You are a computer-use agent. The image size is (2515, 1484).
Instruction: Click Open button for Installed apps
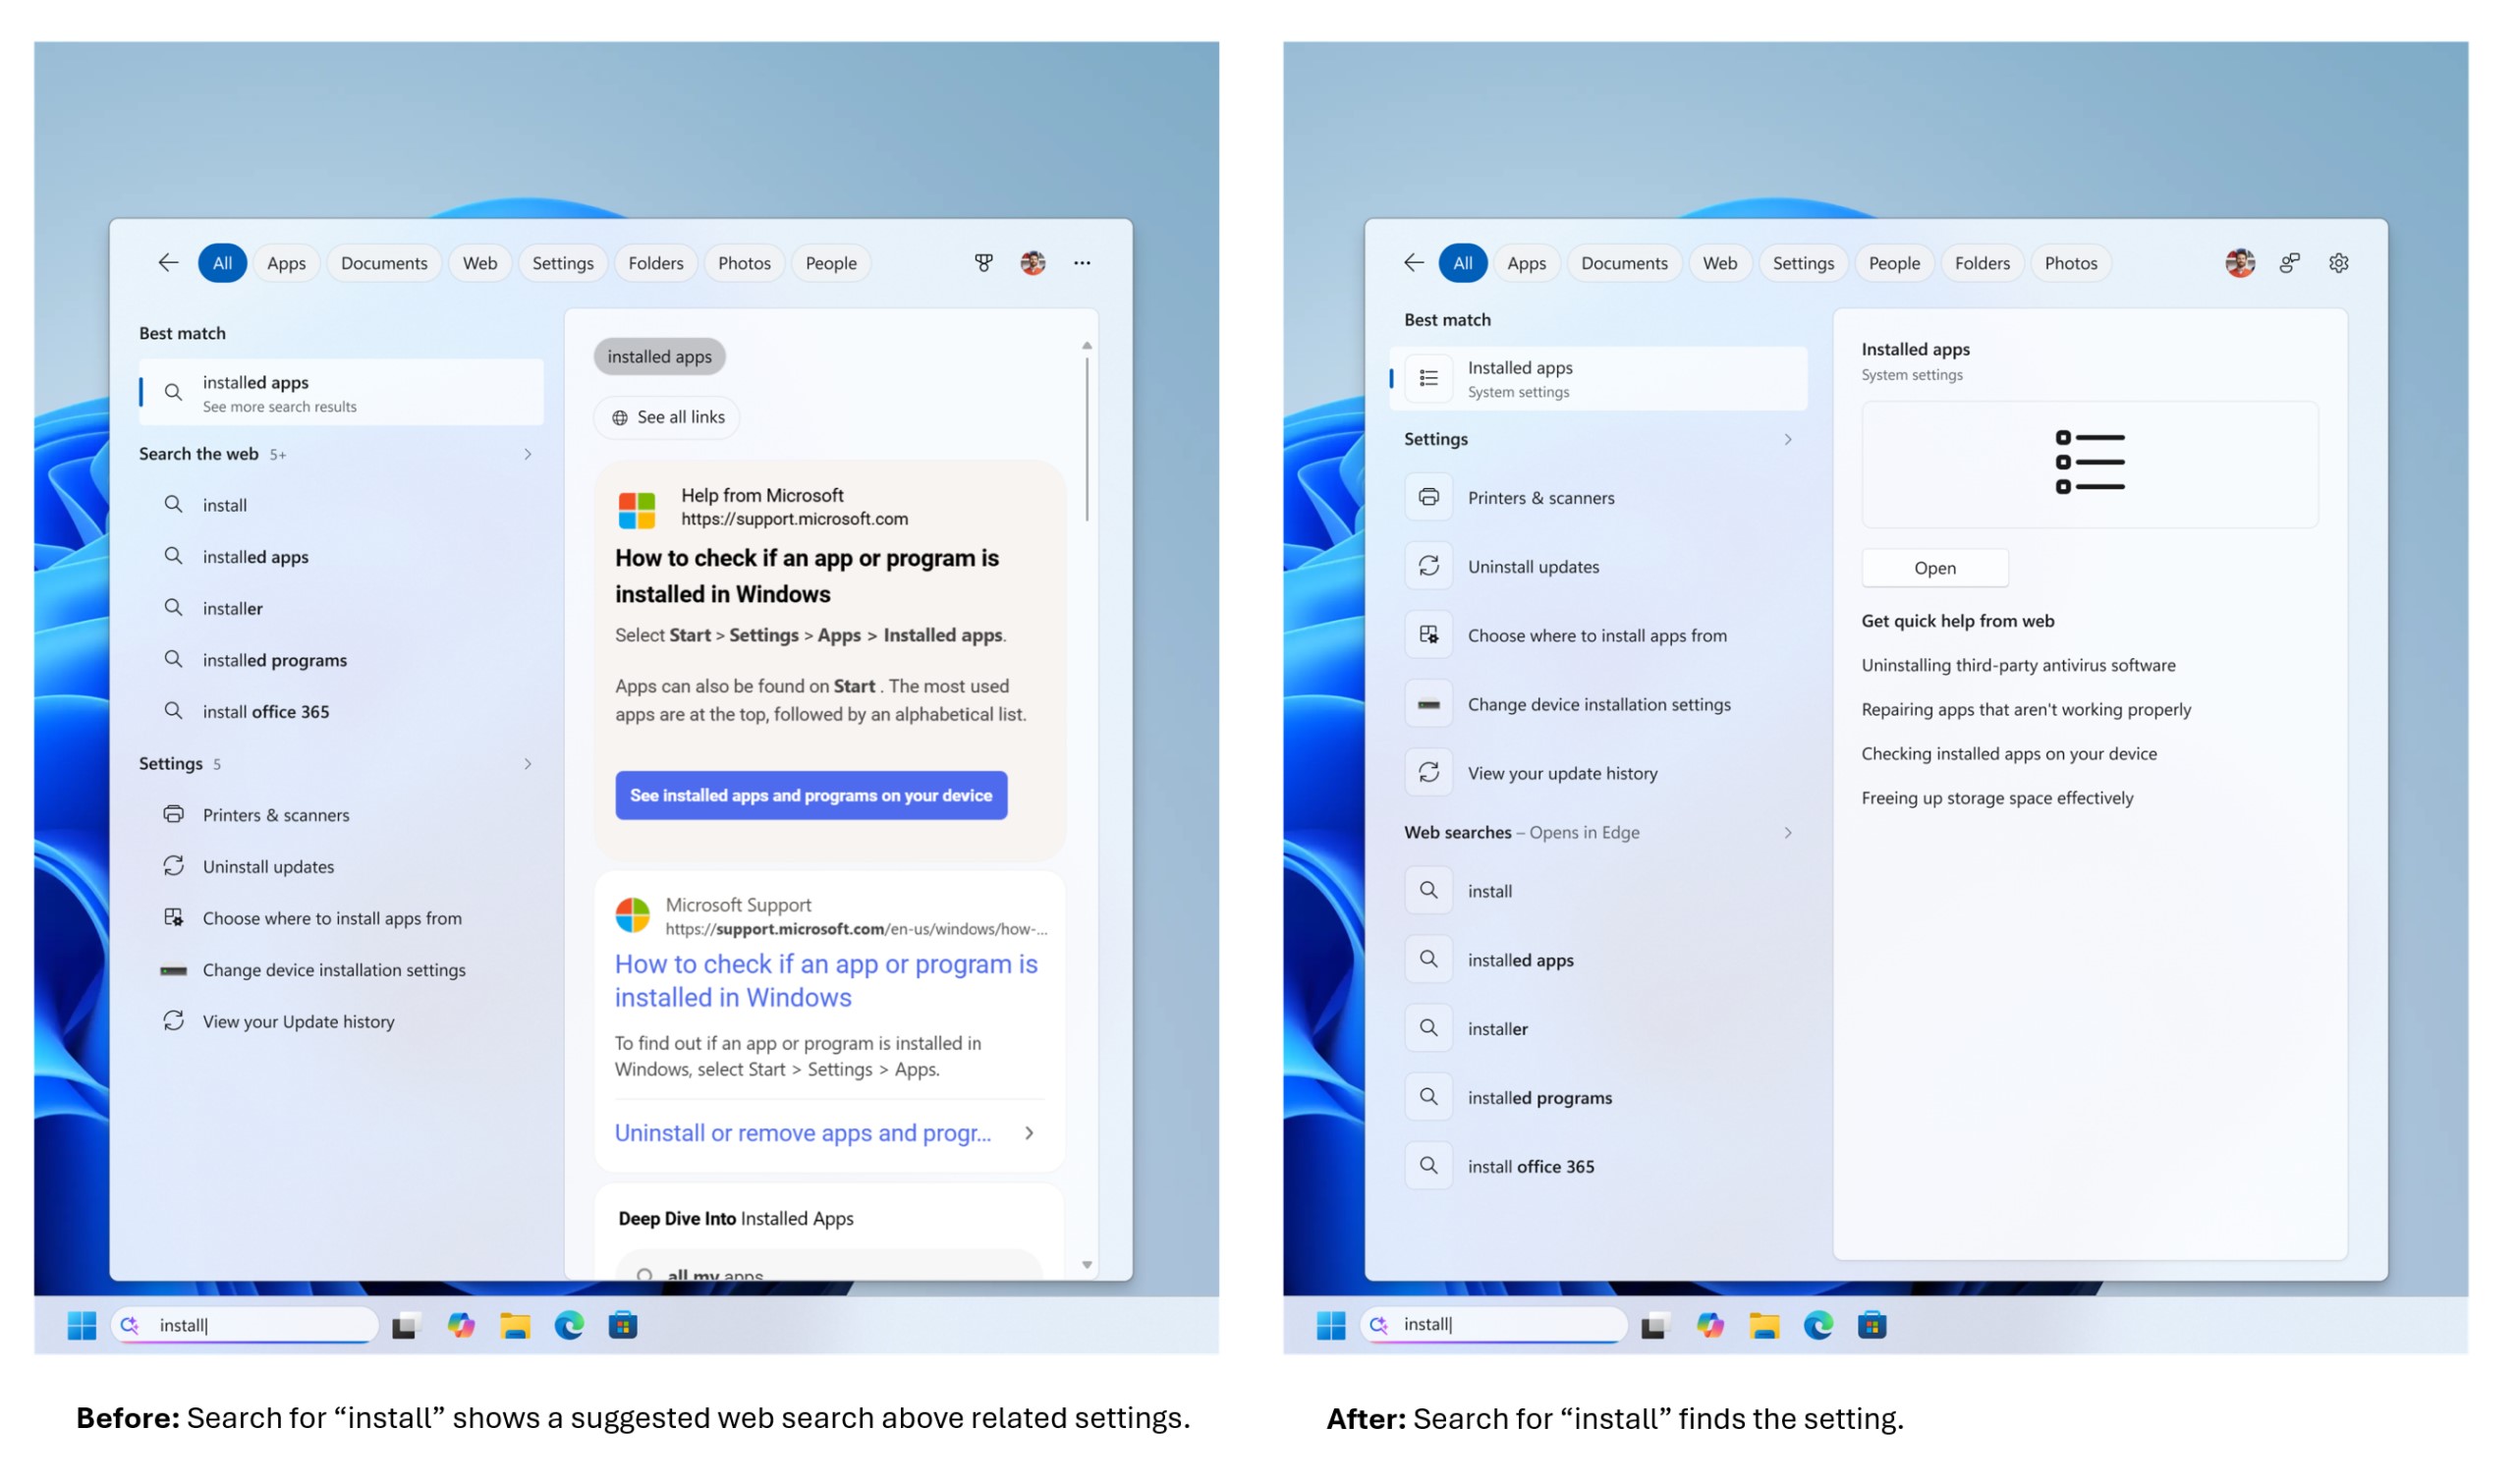click(x=1934, y=568)
